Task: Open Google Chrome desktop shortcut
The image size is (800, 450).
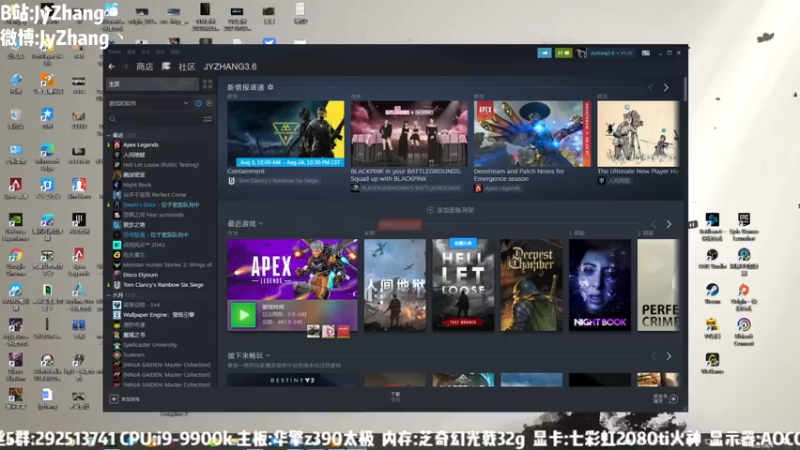Action: click(x=15, y=261)
